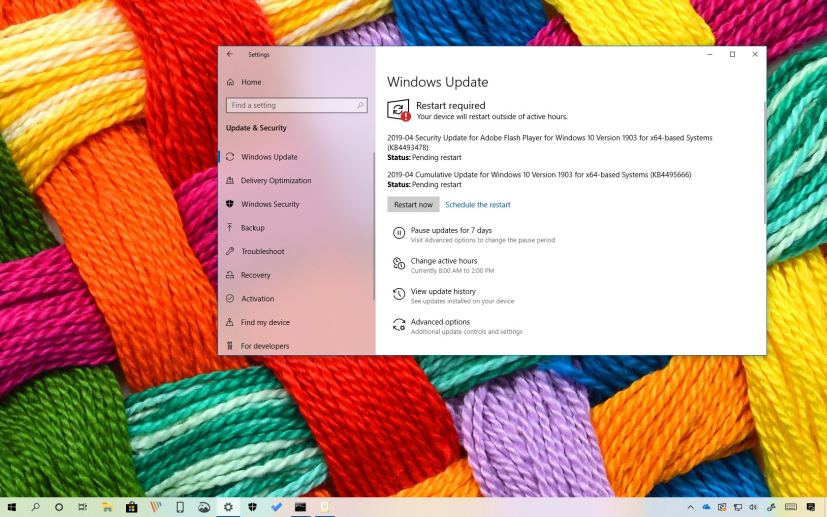Viewport: 827px width, 517px height.
Task: Click the OneDrive cloud tray icon
Action: tap(706, 507)
